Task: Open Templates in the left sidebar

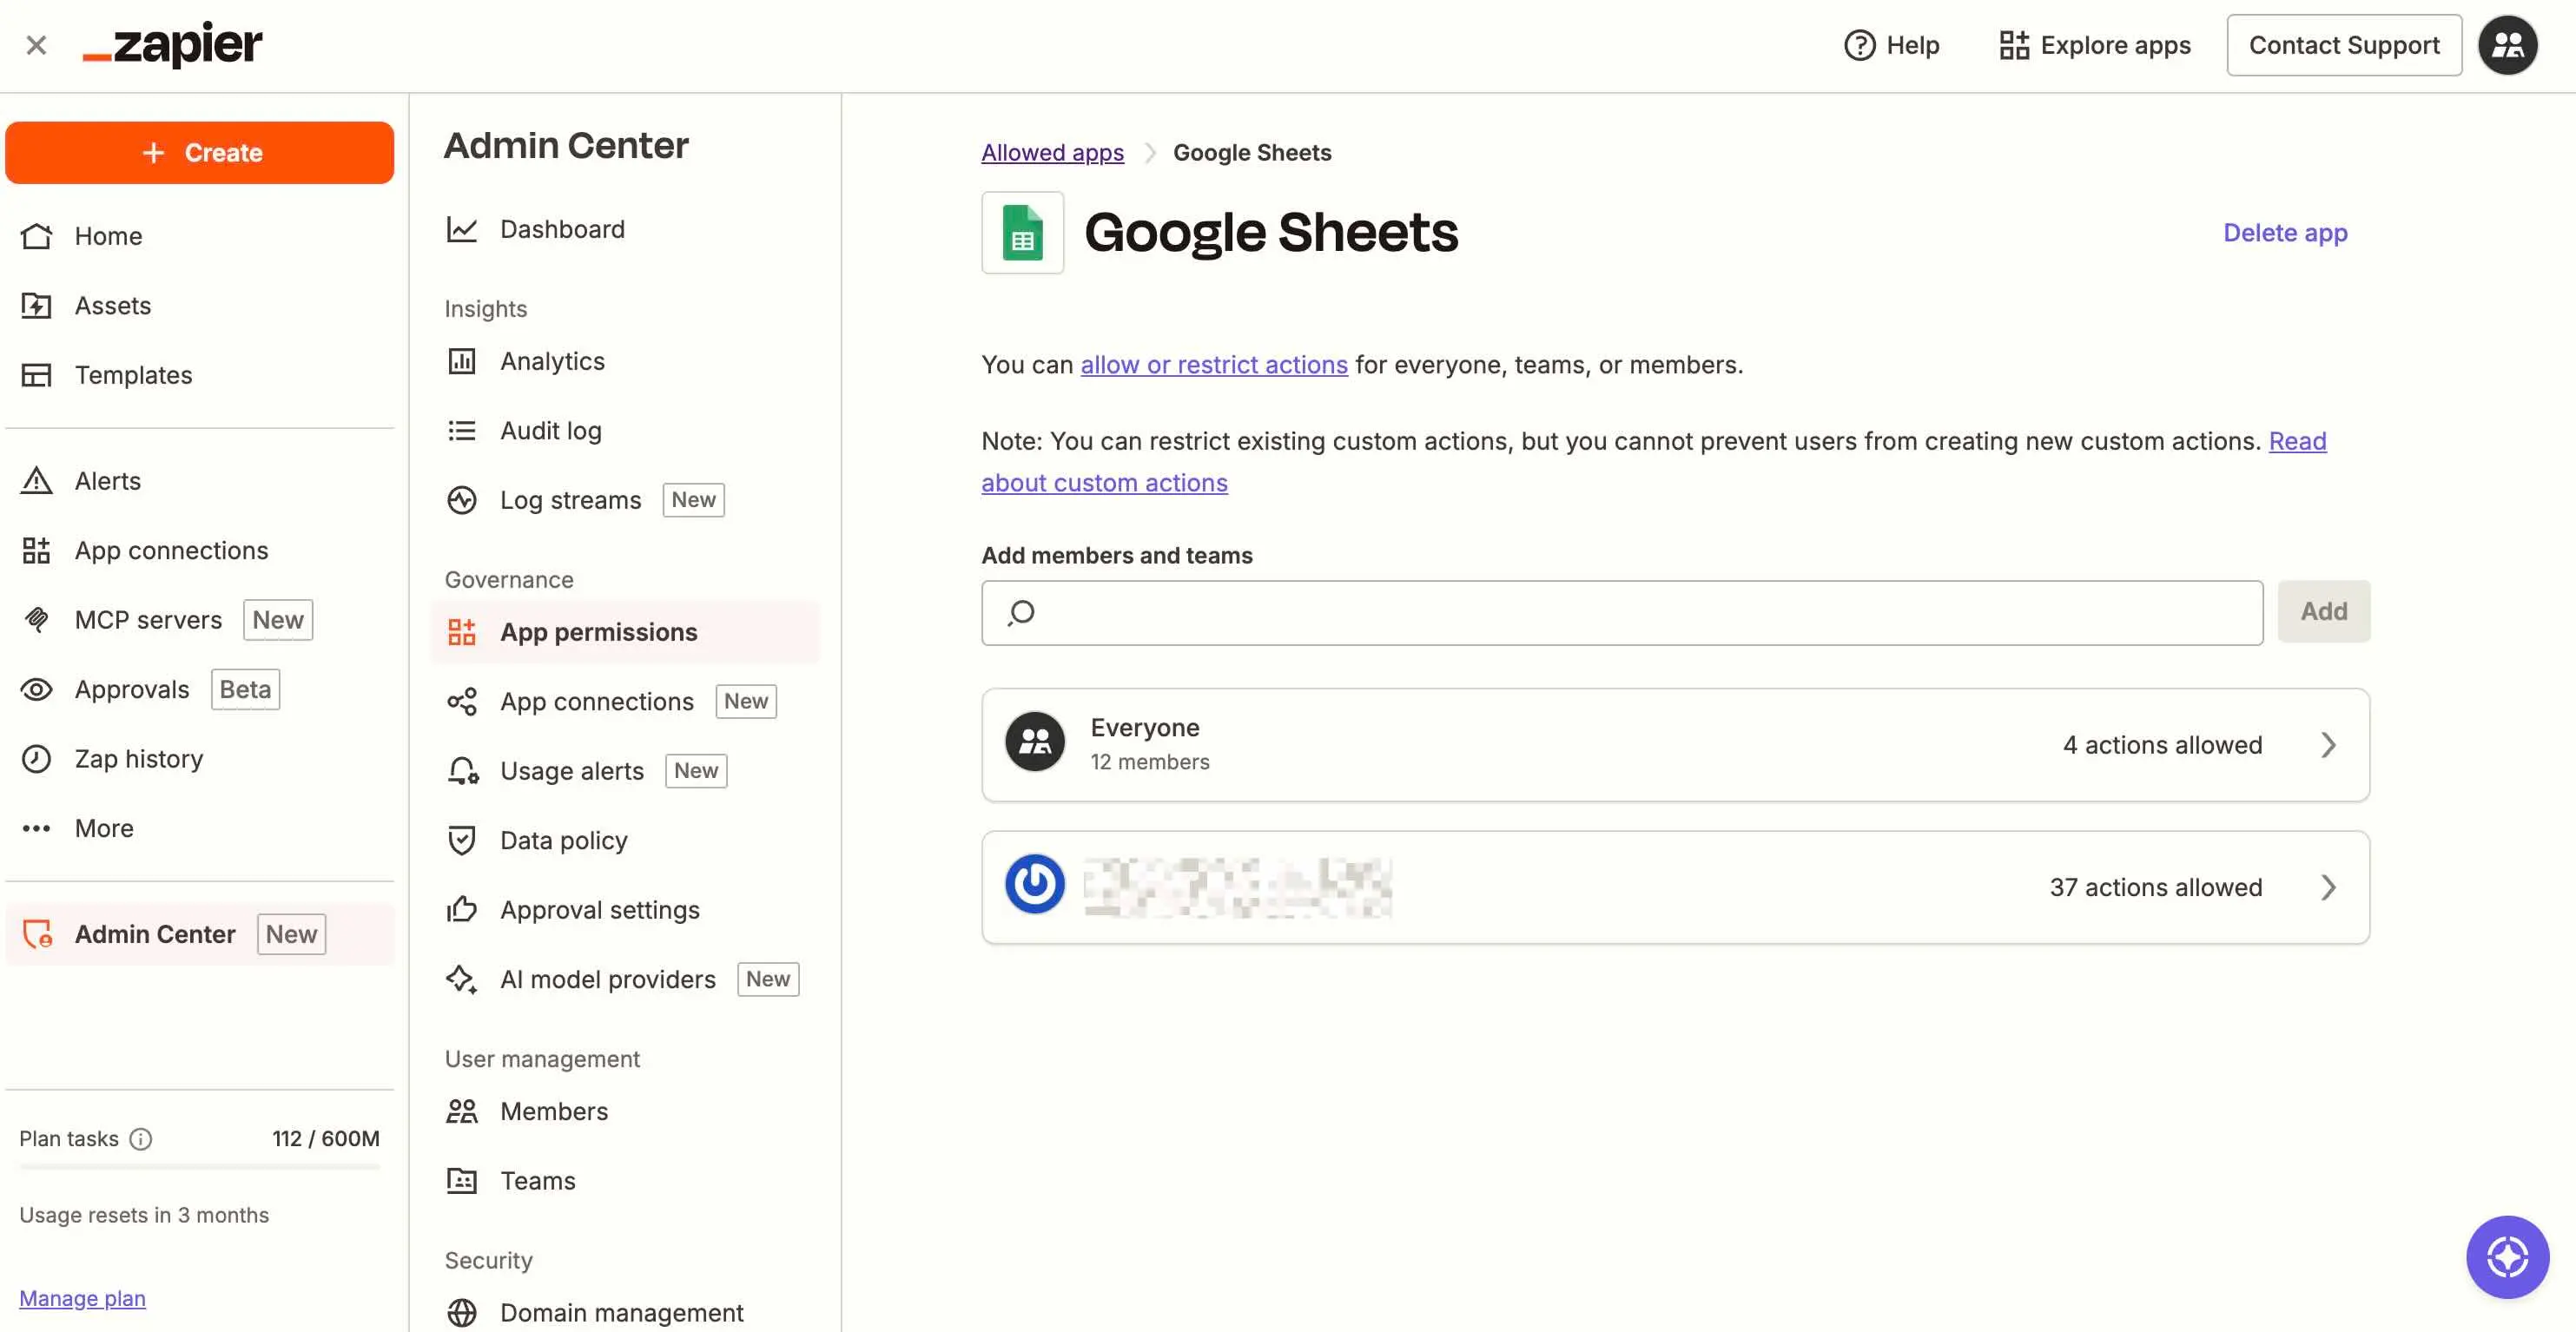Action: coord(200,375)
